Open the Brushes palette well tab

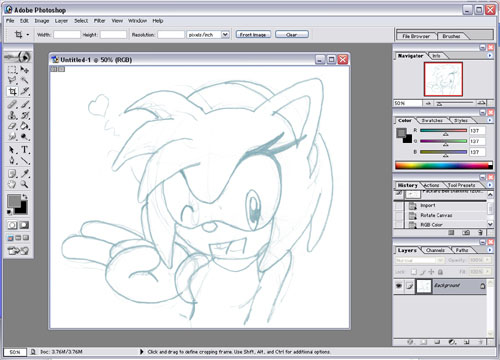click(x=451, y=36)
